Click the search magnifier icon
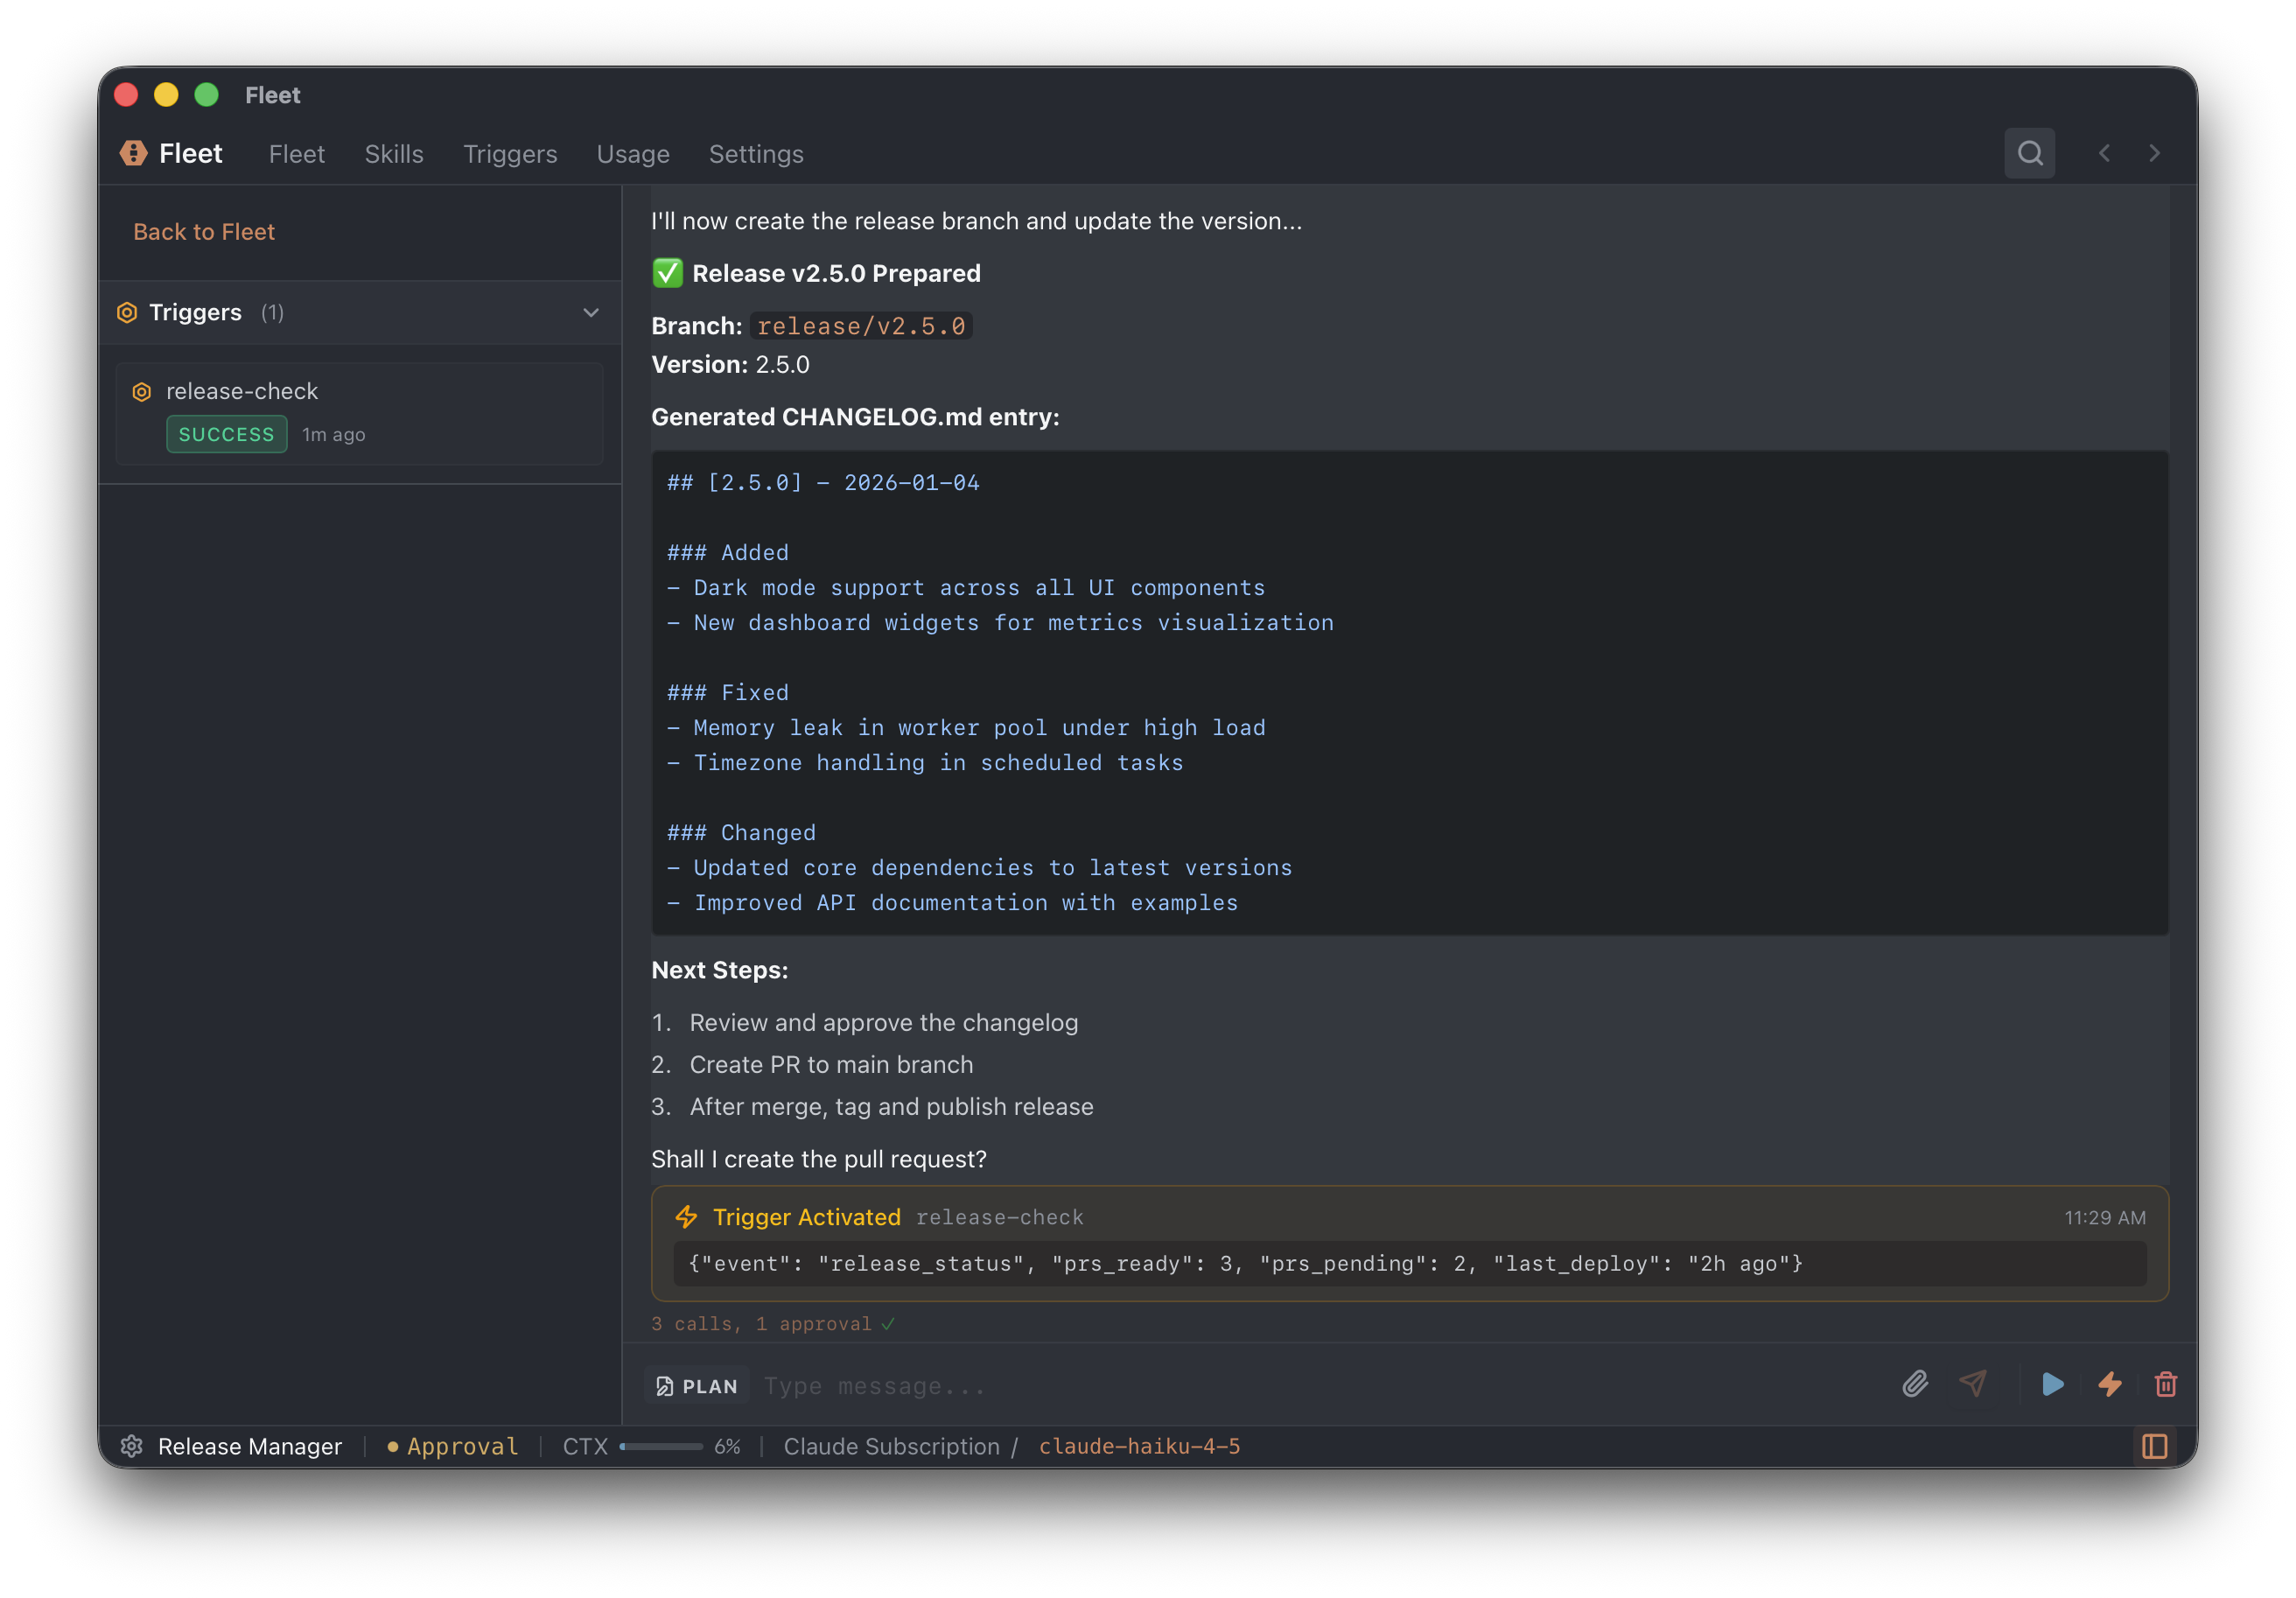The width and height of the screenshot is (2296, 1598). 2029,153
